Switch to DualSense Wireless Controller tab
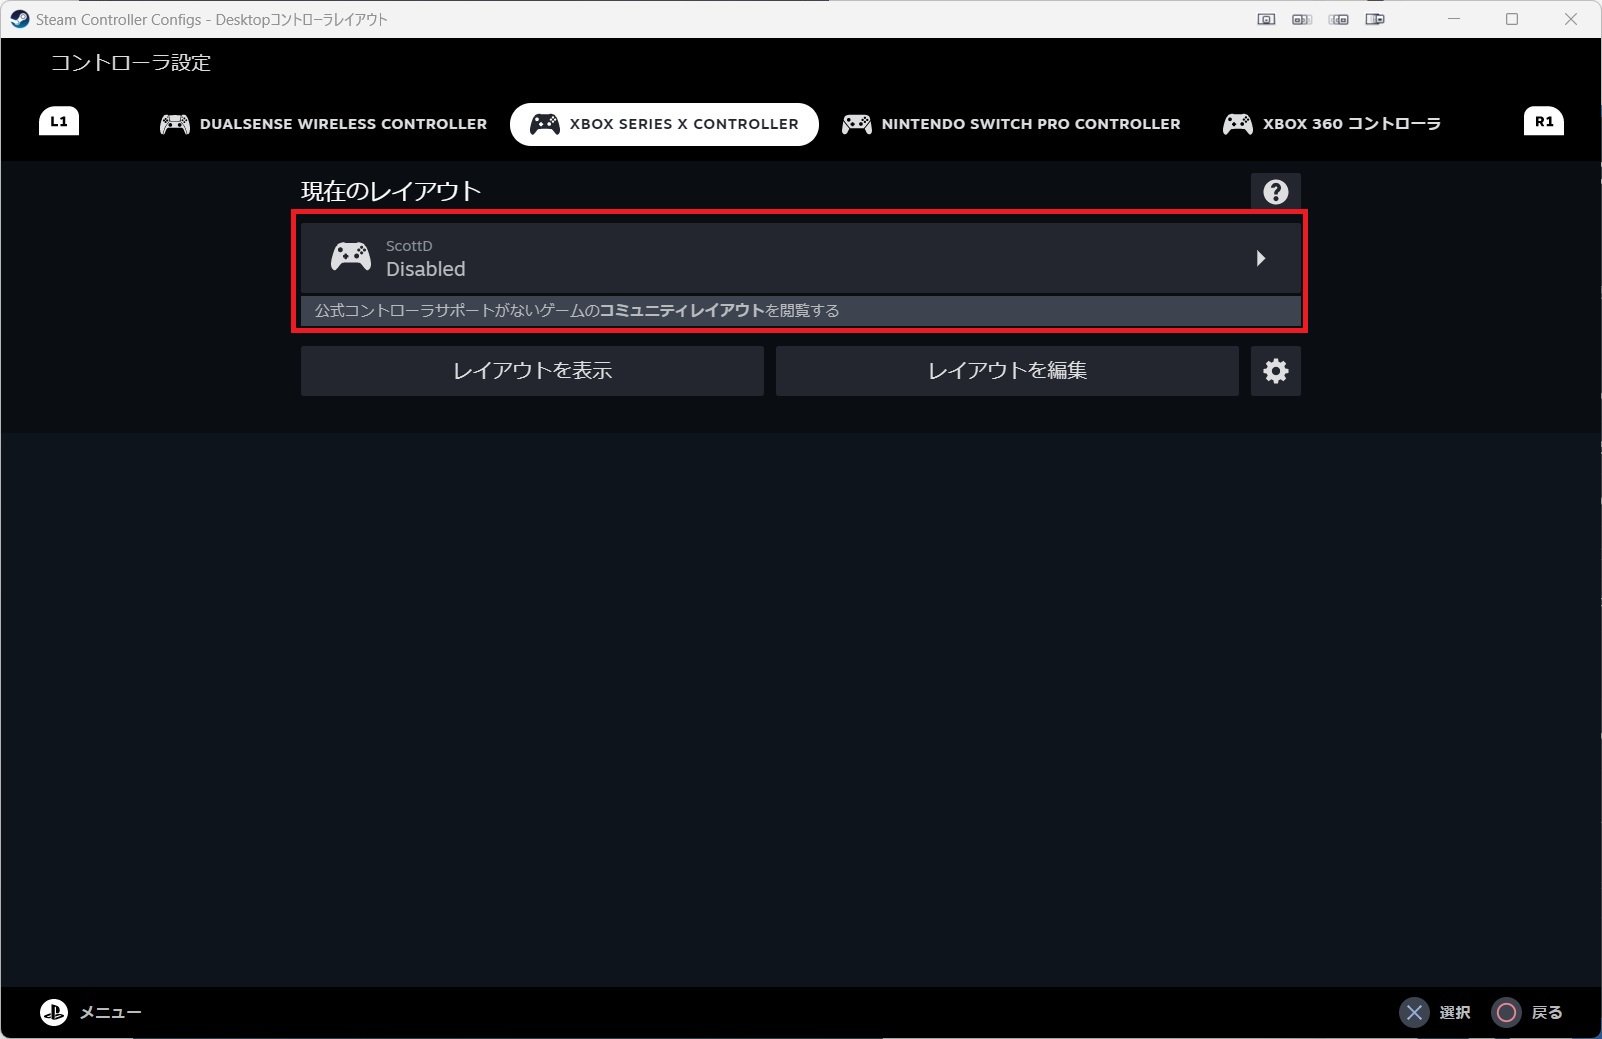Image resolution: width=1602 pixels, height=1039 pixels. (x=323, y=124)
